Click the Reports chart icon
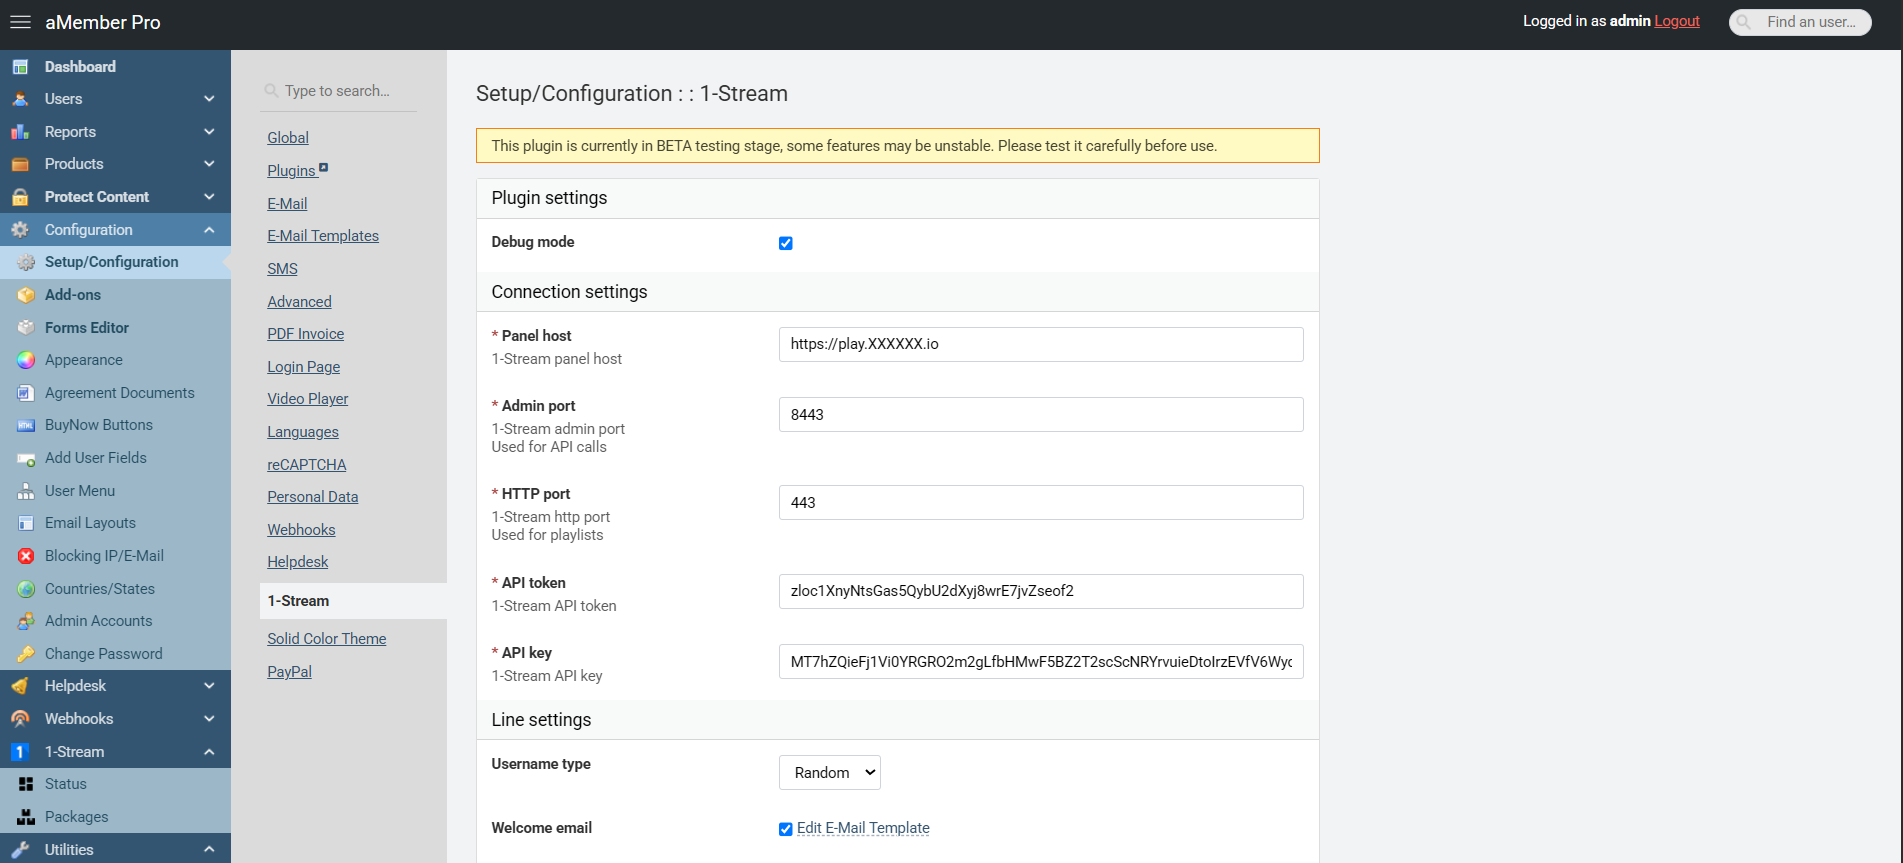The width and height of the screenshot is (1903, 863). 20,132
